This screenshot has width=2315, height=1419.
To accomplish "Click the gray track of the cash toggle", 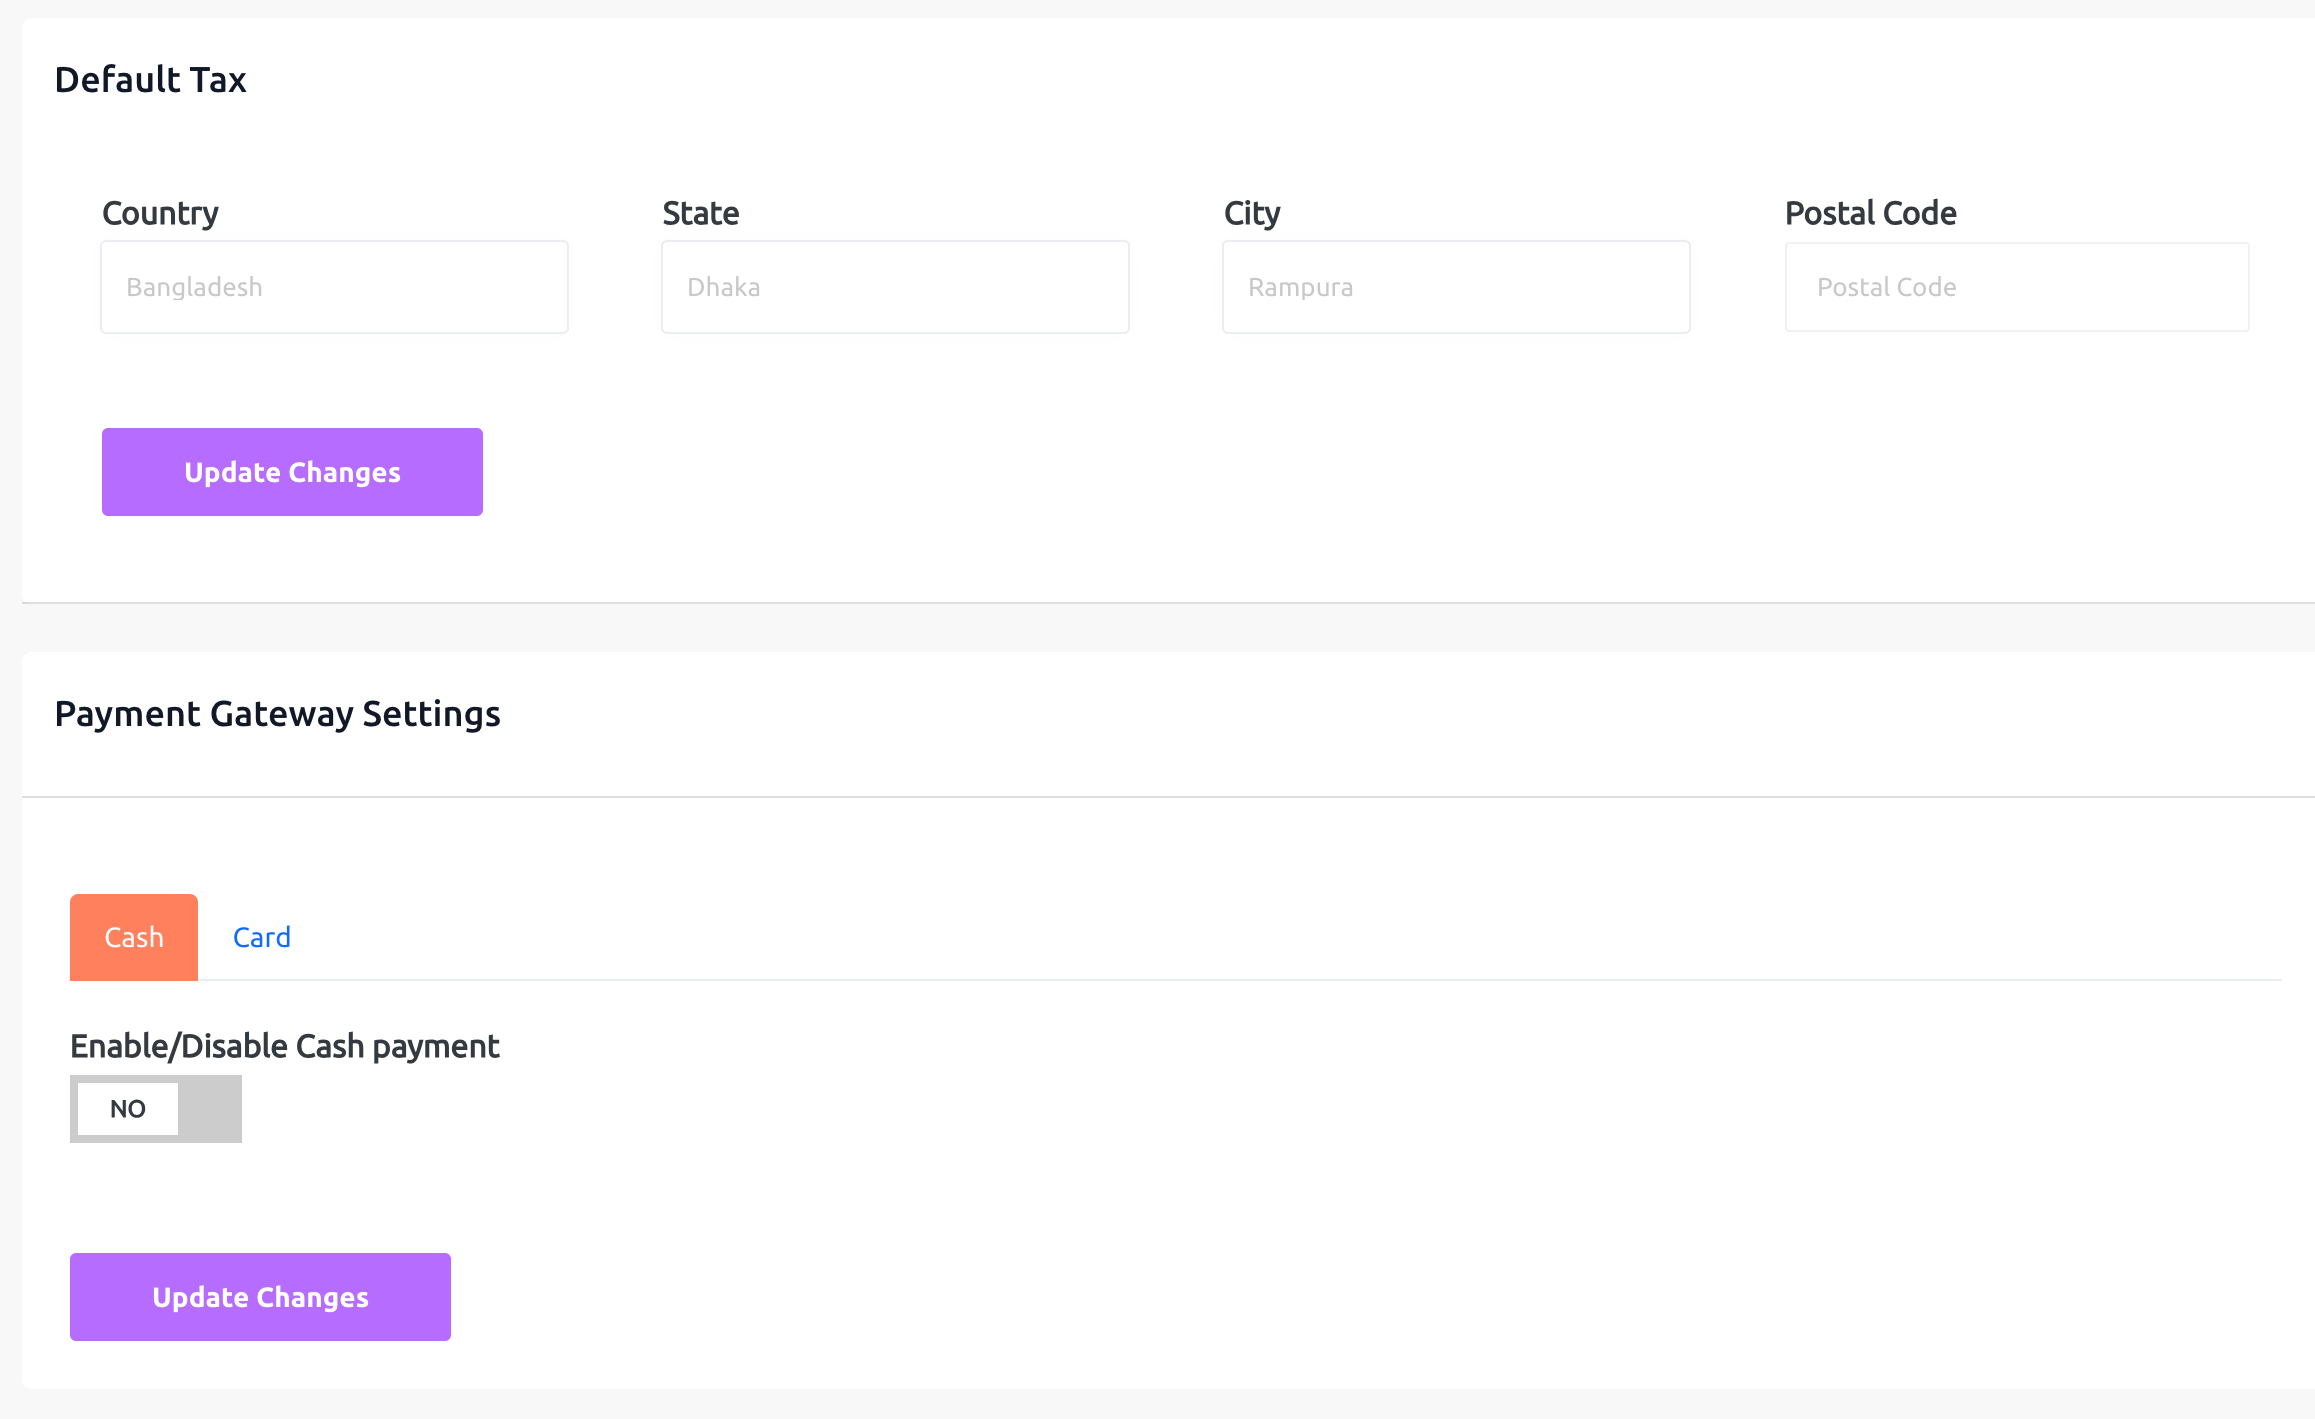I will click(x=212, y=1109).
